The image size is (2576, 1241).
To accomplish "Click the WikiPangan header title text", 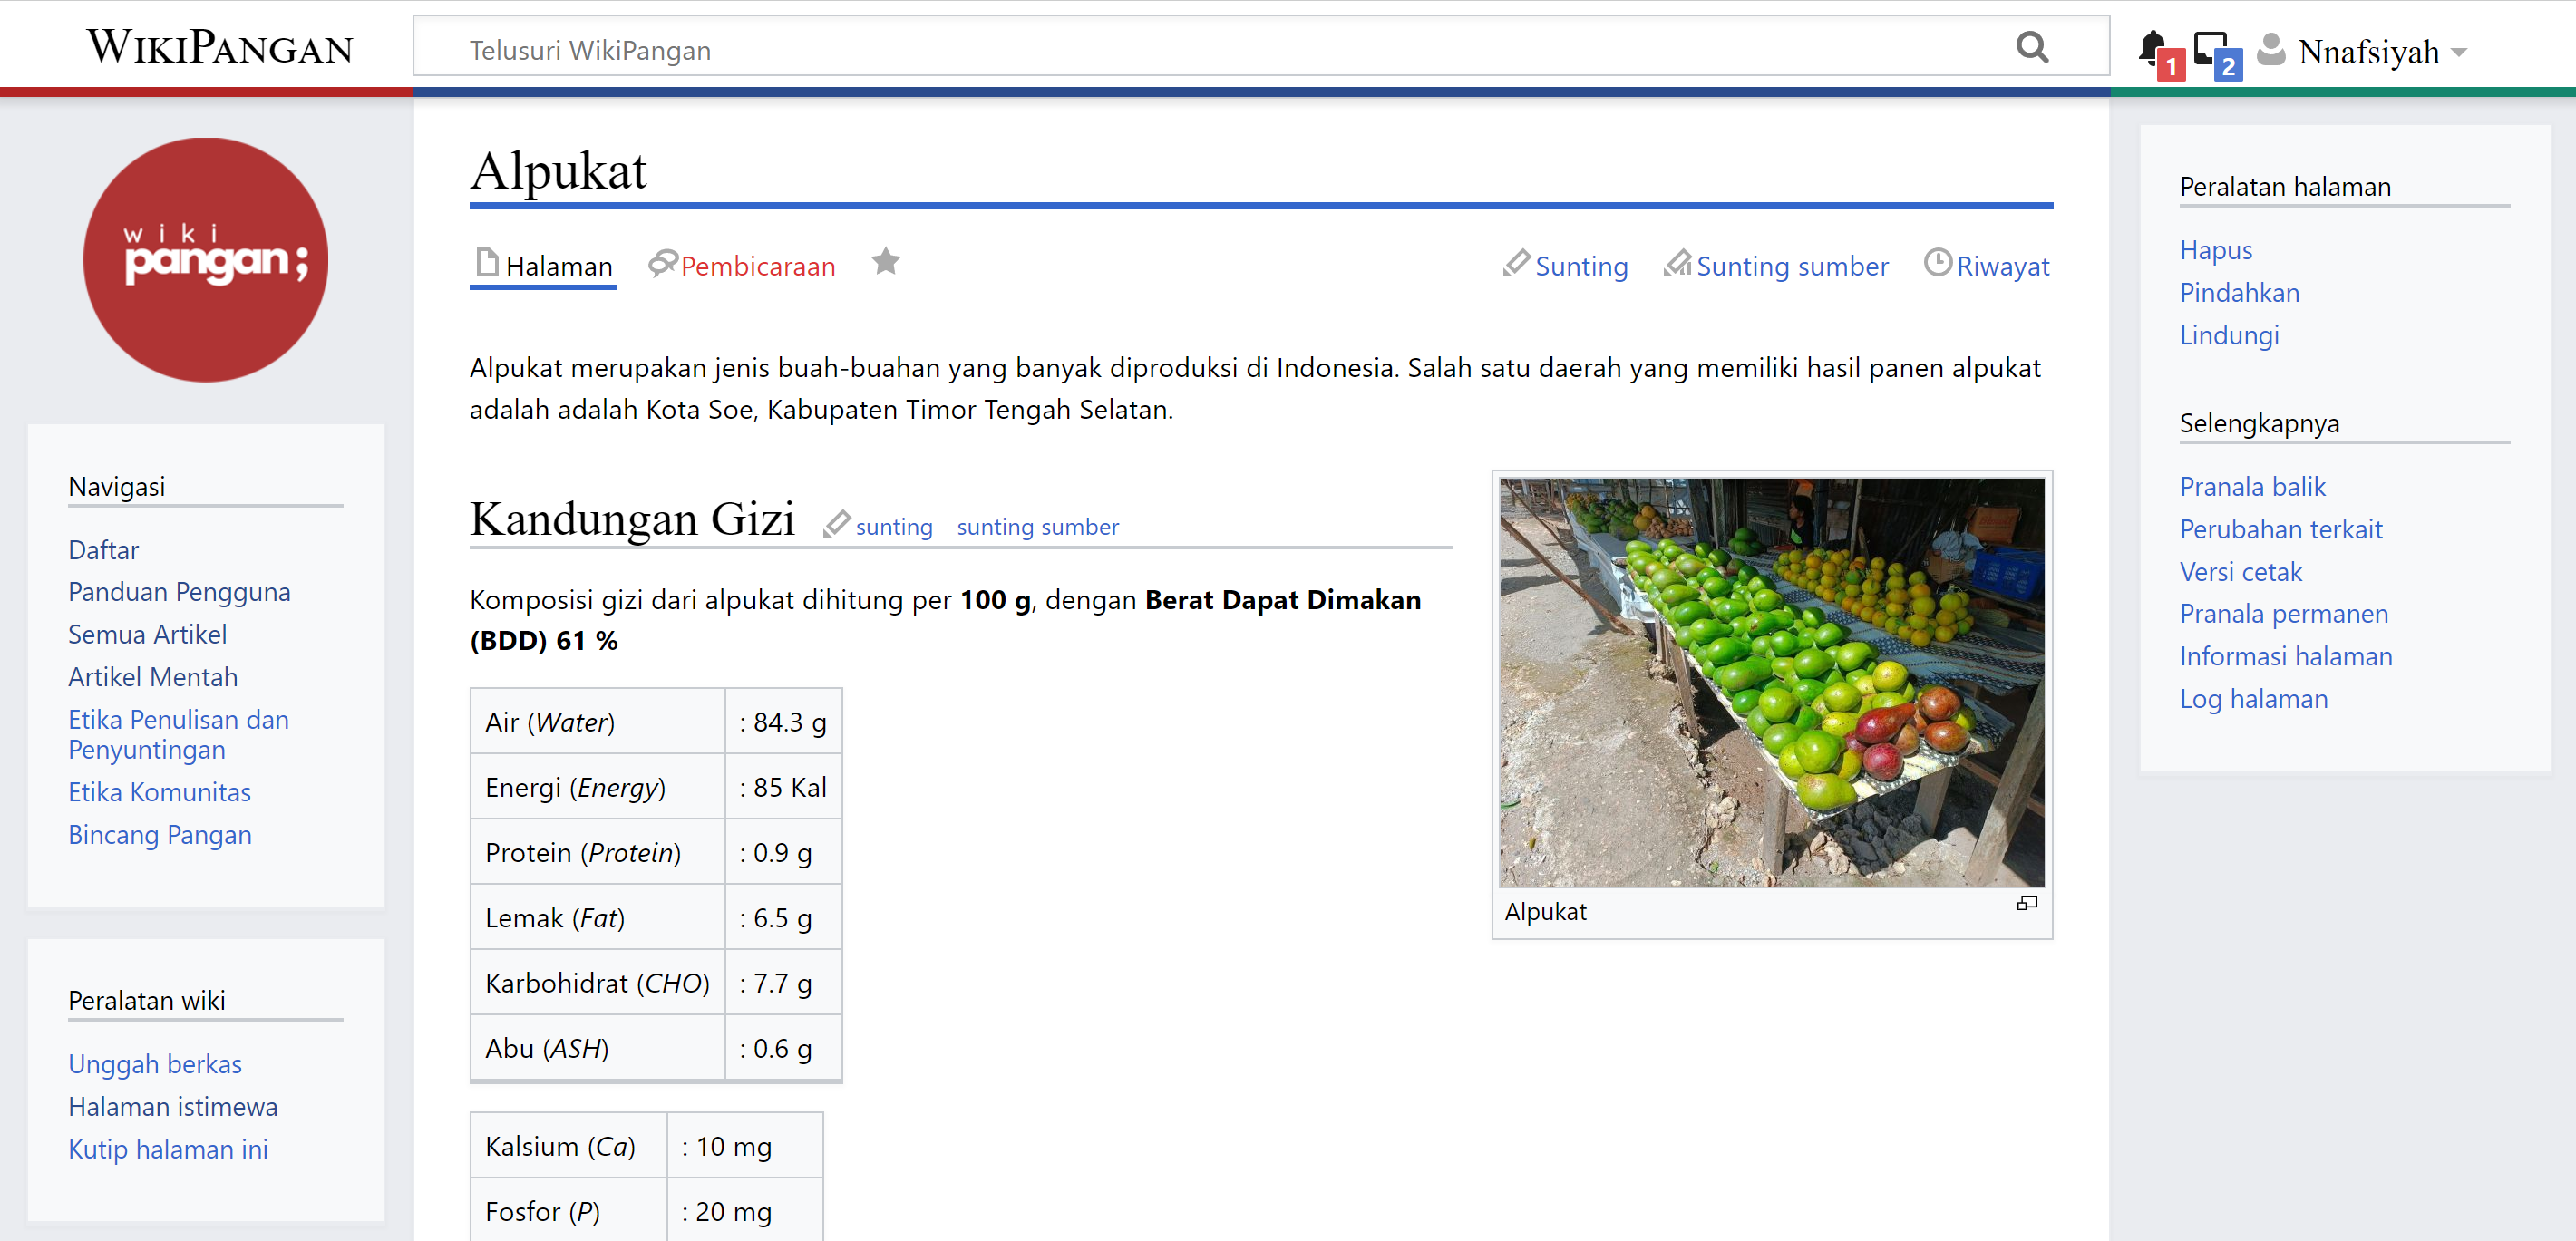I will pos(219,47).
